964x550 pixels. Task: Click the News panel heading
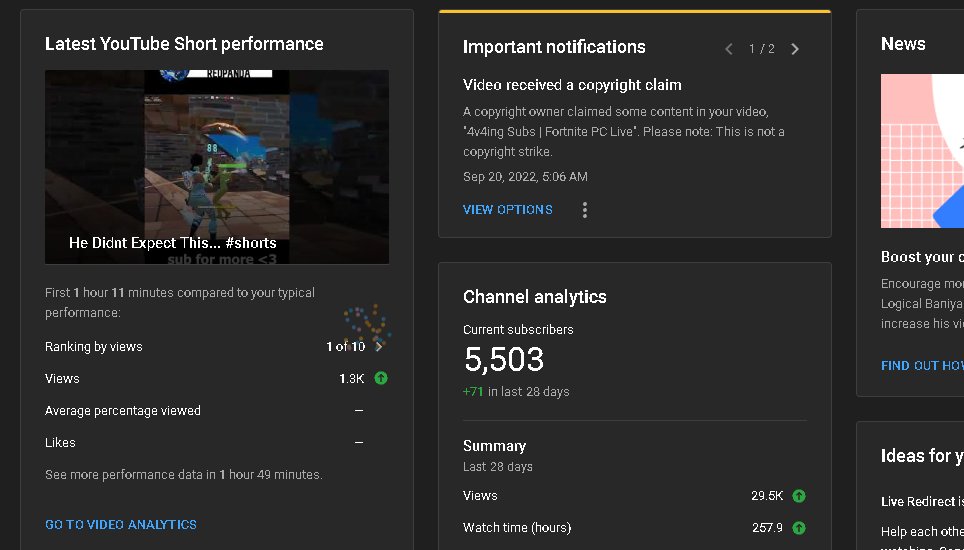[x=903, y=44]
